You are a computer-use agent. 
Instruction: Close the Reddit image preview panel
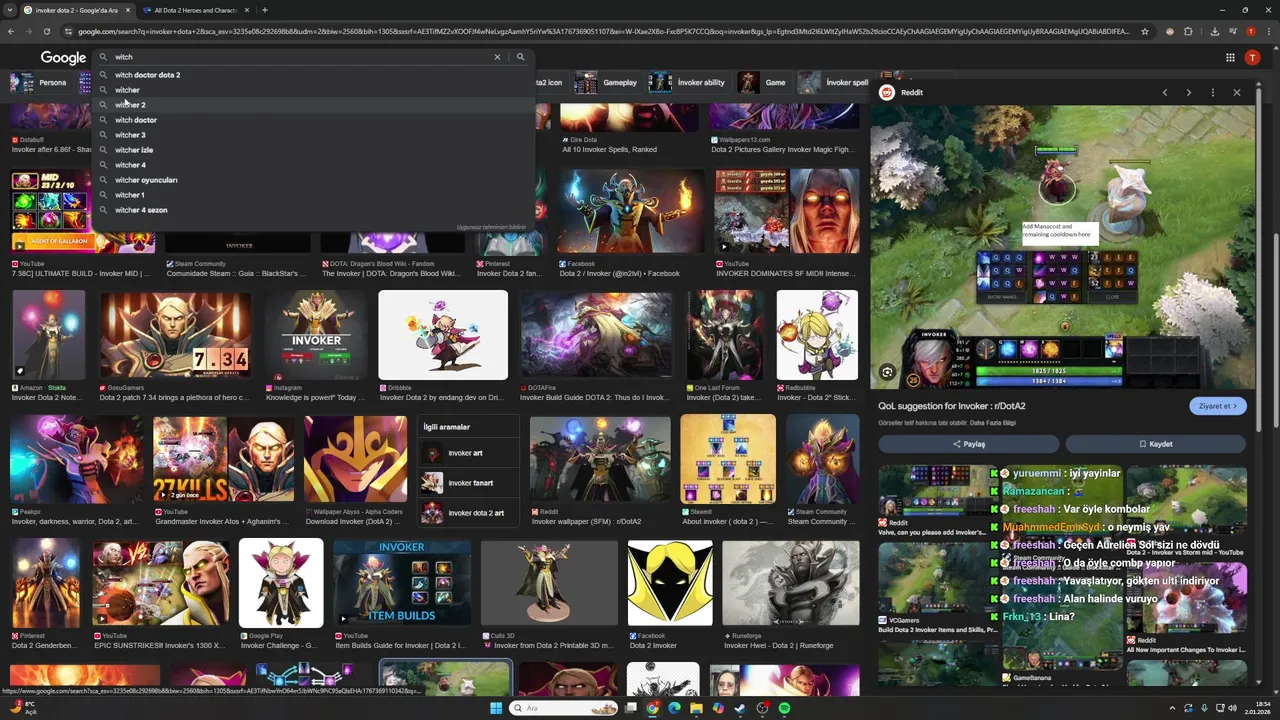[x=1236, y=92]
